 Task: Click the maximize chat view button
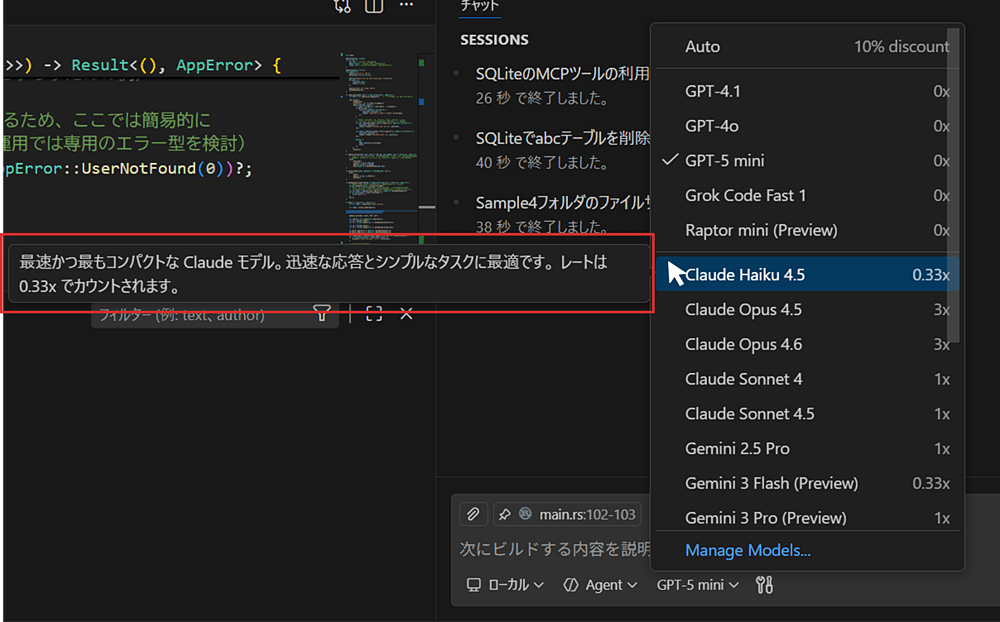pos(374,314)
